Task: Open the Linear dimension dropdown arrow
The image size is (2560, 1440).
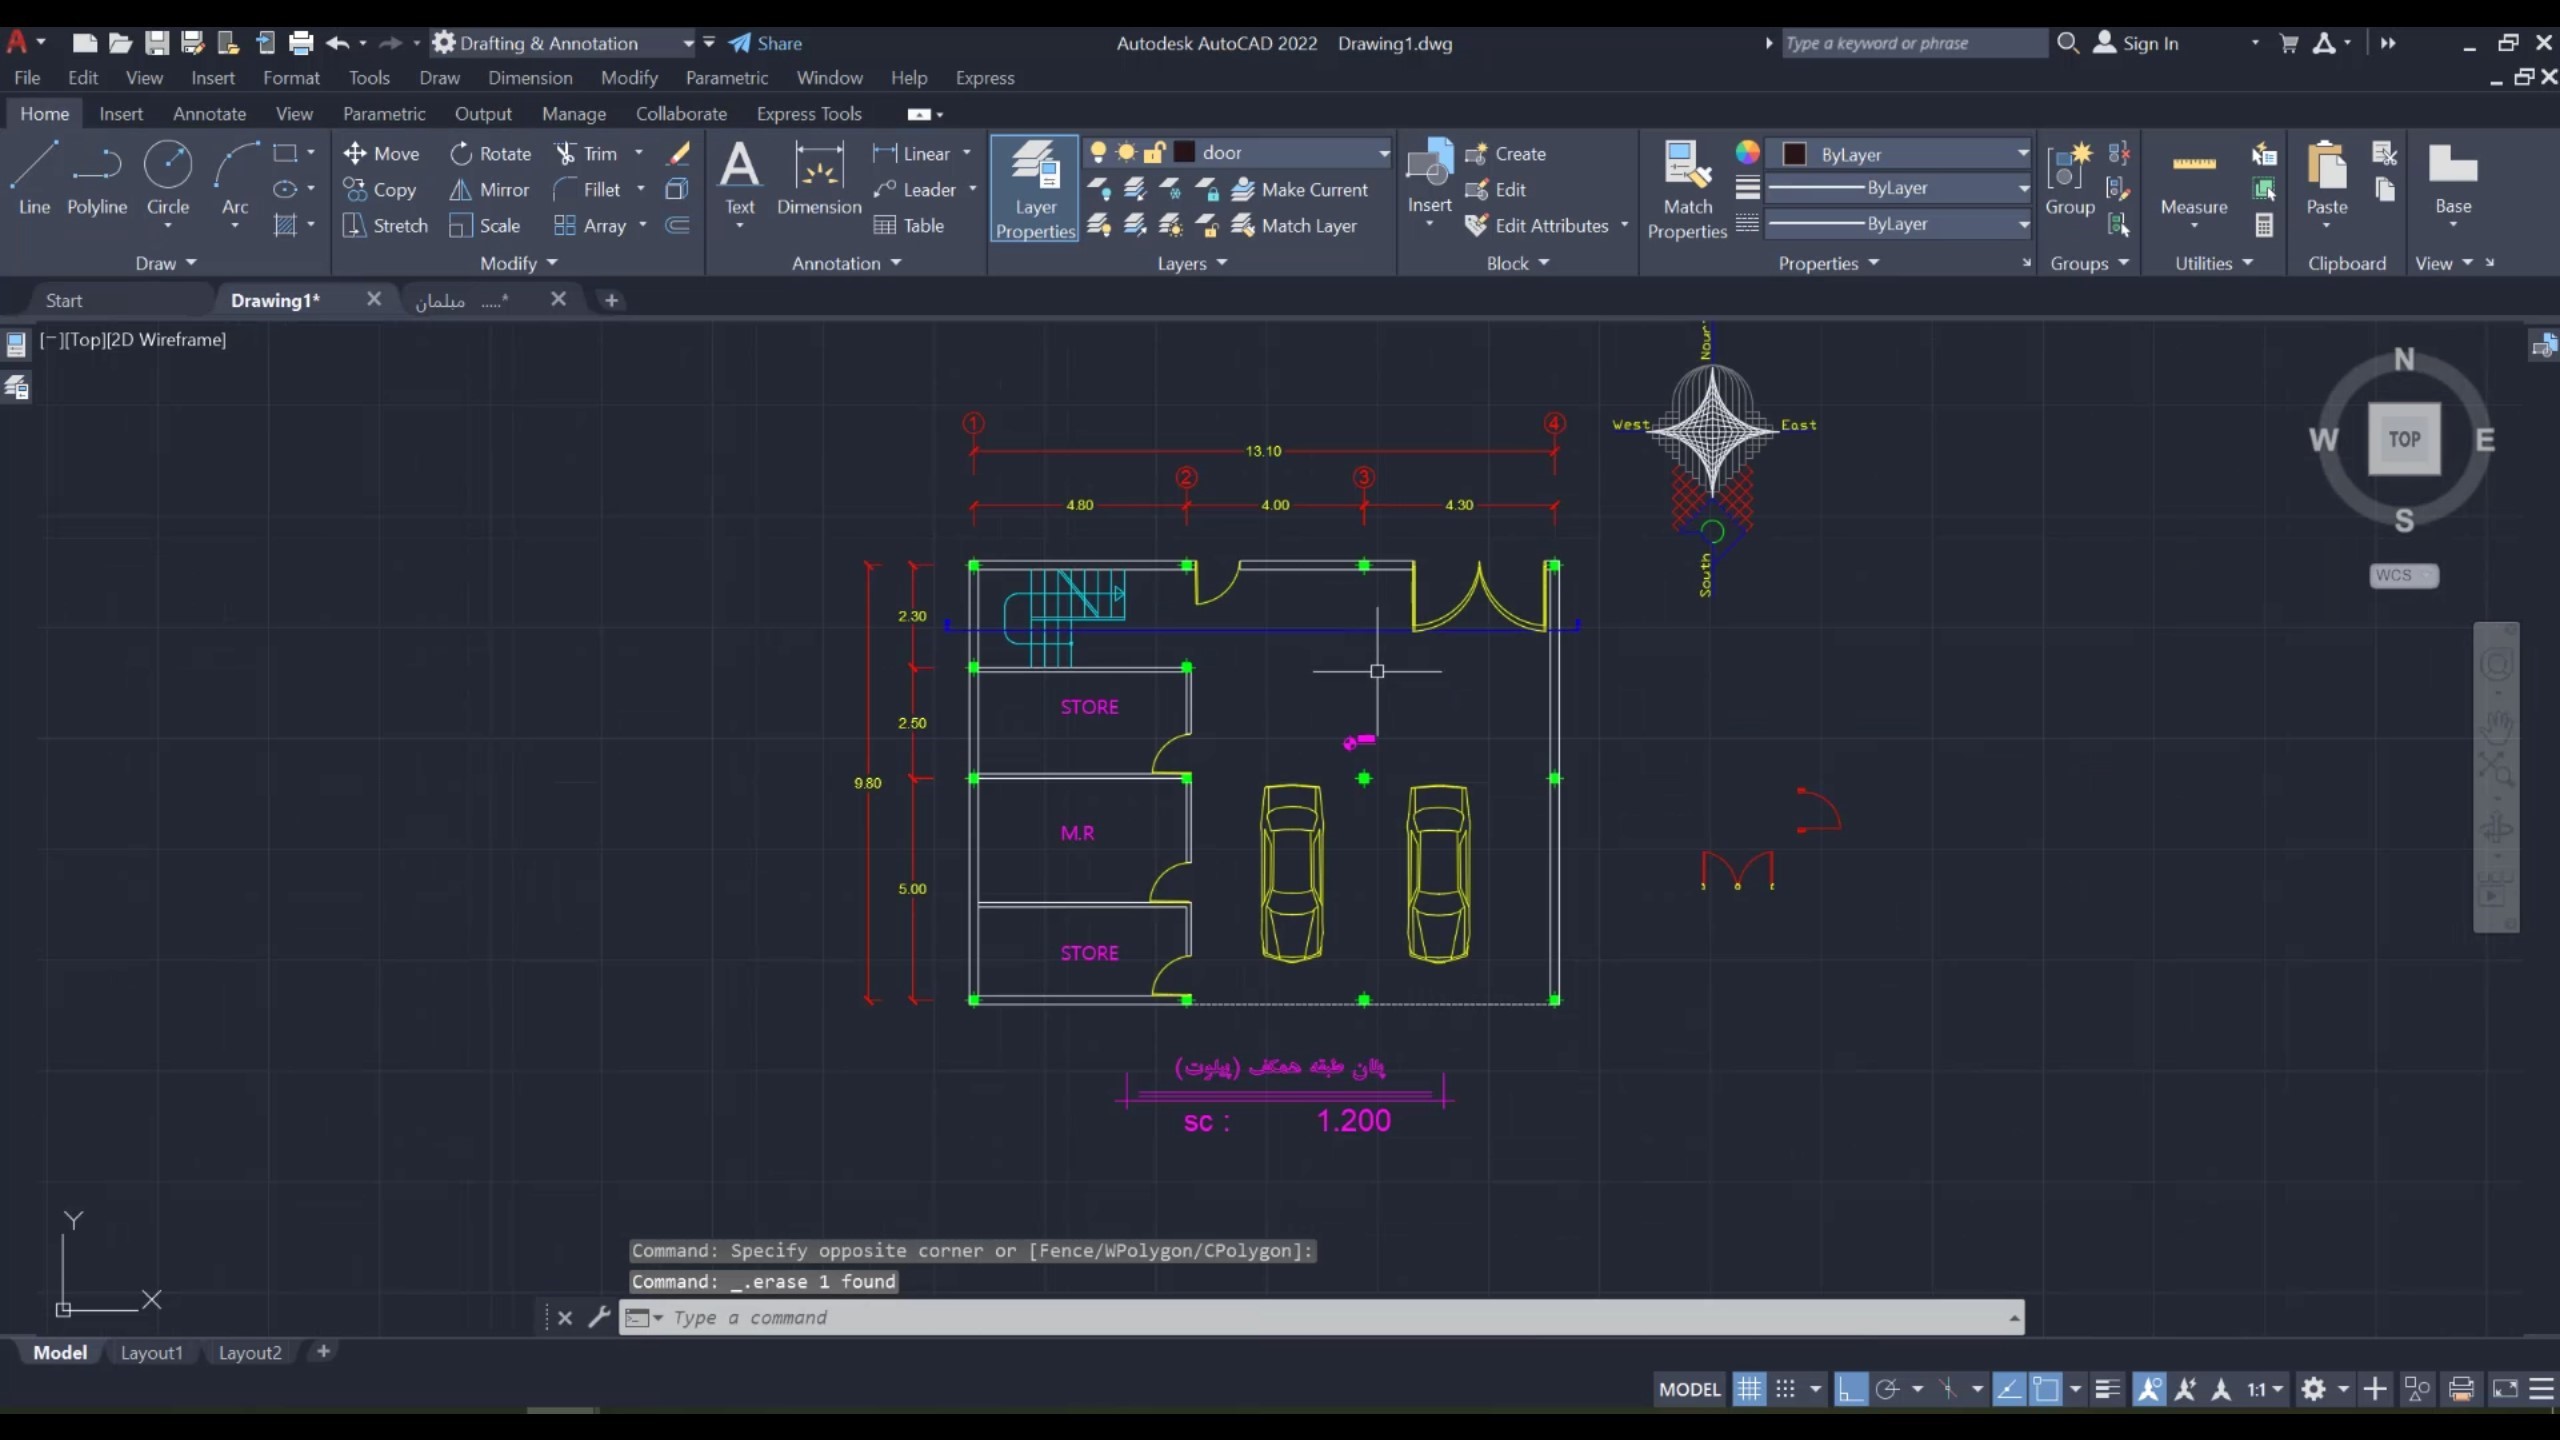Action: pos(967,153)
